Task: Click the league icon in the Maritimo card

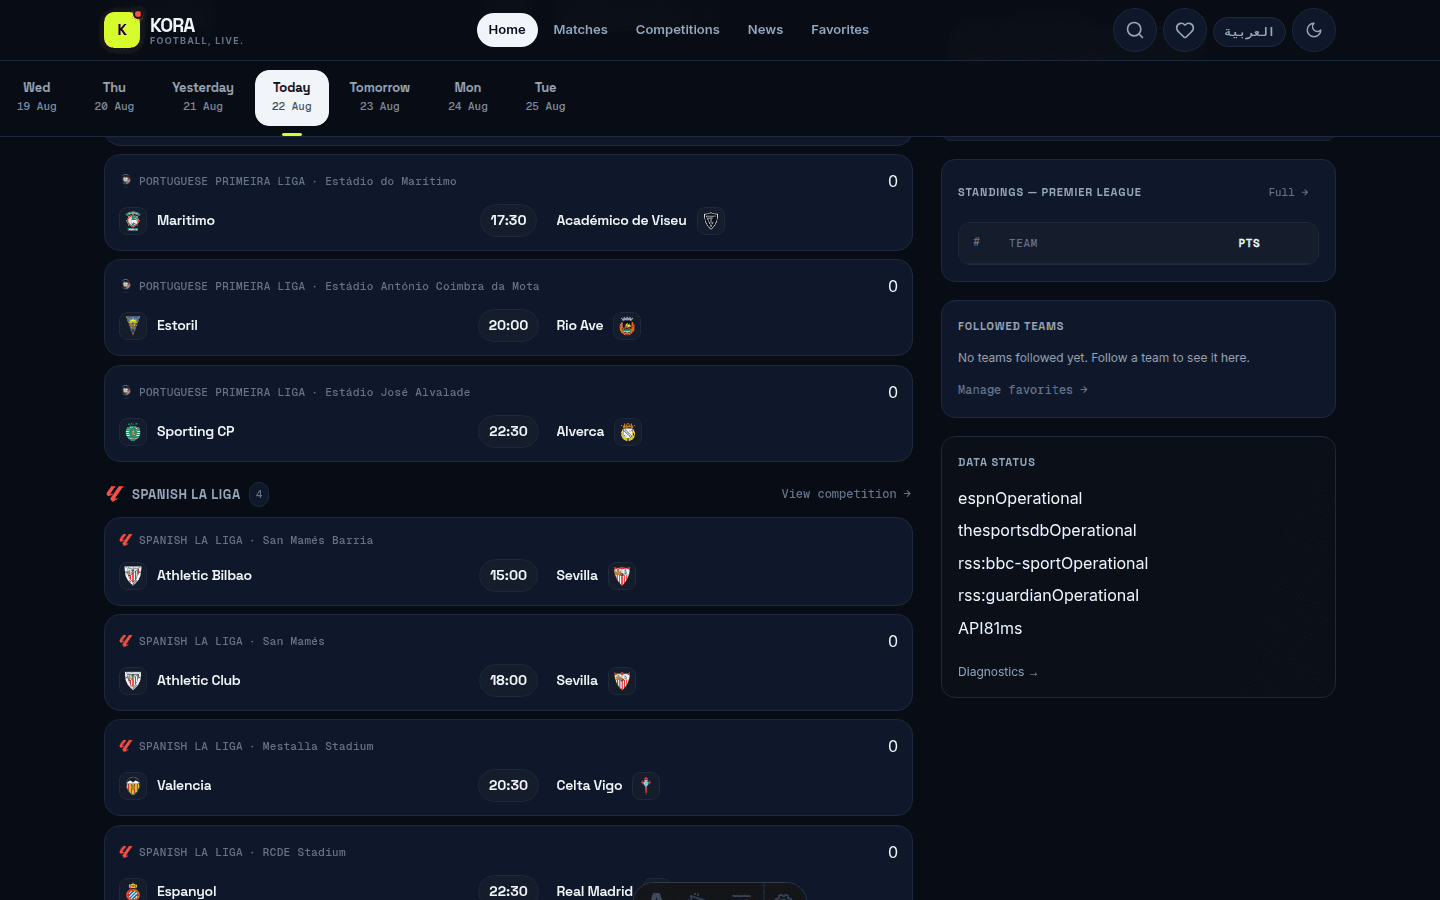Action: [x=126, y=180]
